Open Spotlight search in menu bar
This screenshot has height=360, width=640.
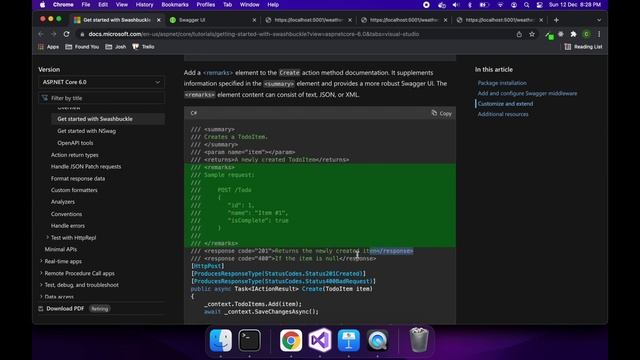tap(527, 5)
